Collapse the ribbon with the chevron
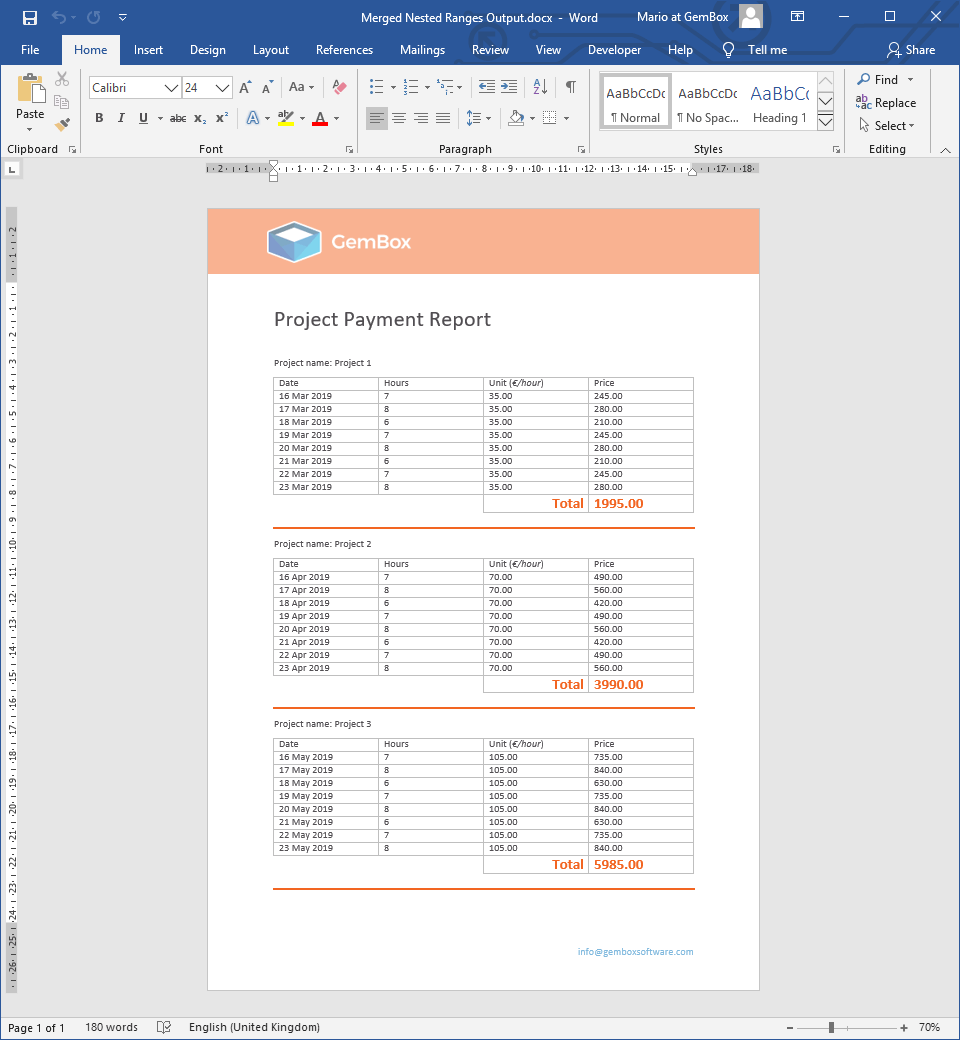Image resolution: width=960 pixels, height=1040 pixels. (945, 148)
